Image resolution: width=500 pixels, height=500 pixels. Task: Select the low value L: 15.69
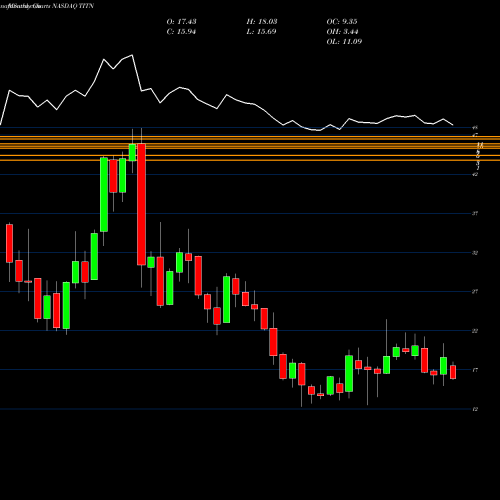point(261,32)
